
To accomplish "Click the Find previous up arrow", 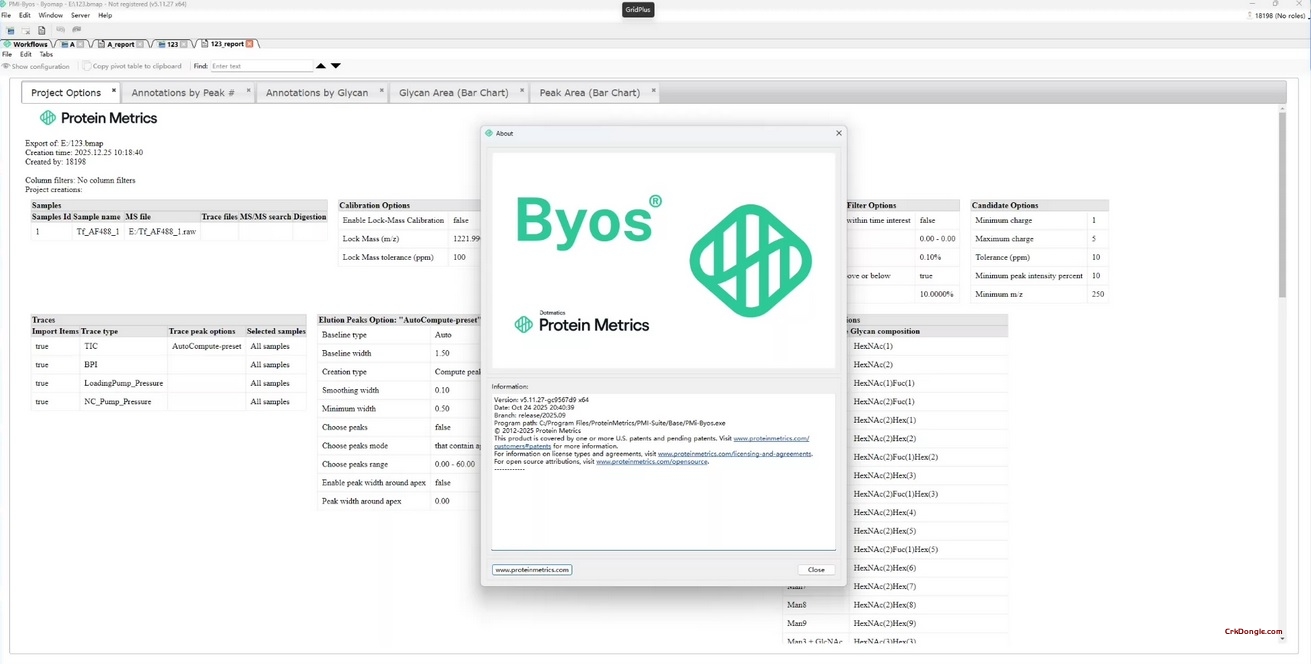I will click(321, 66).
